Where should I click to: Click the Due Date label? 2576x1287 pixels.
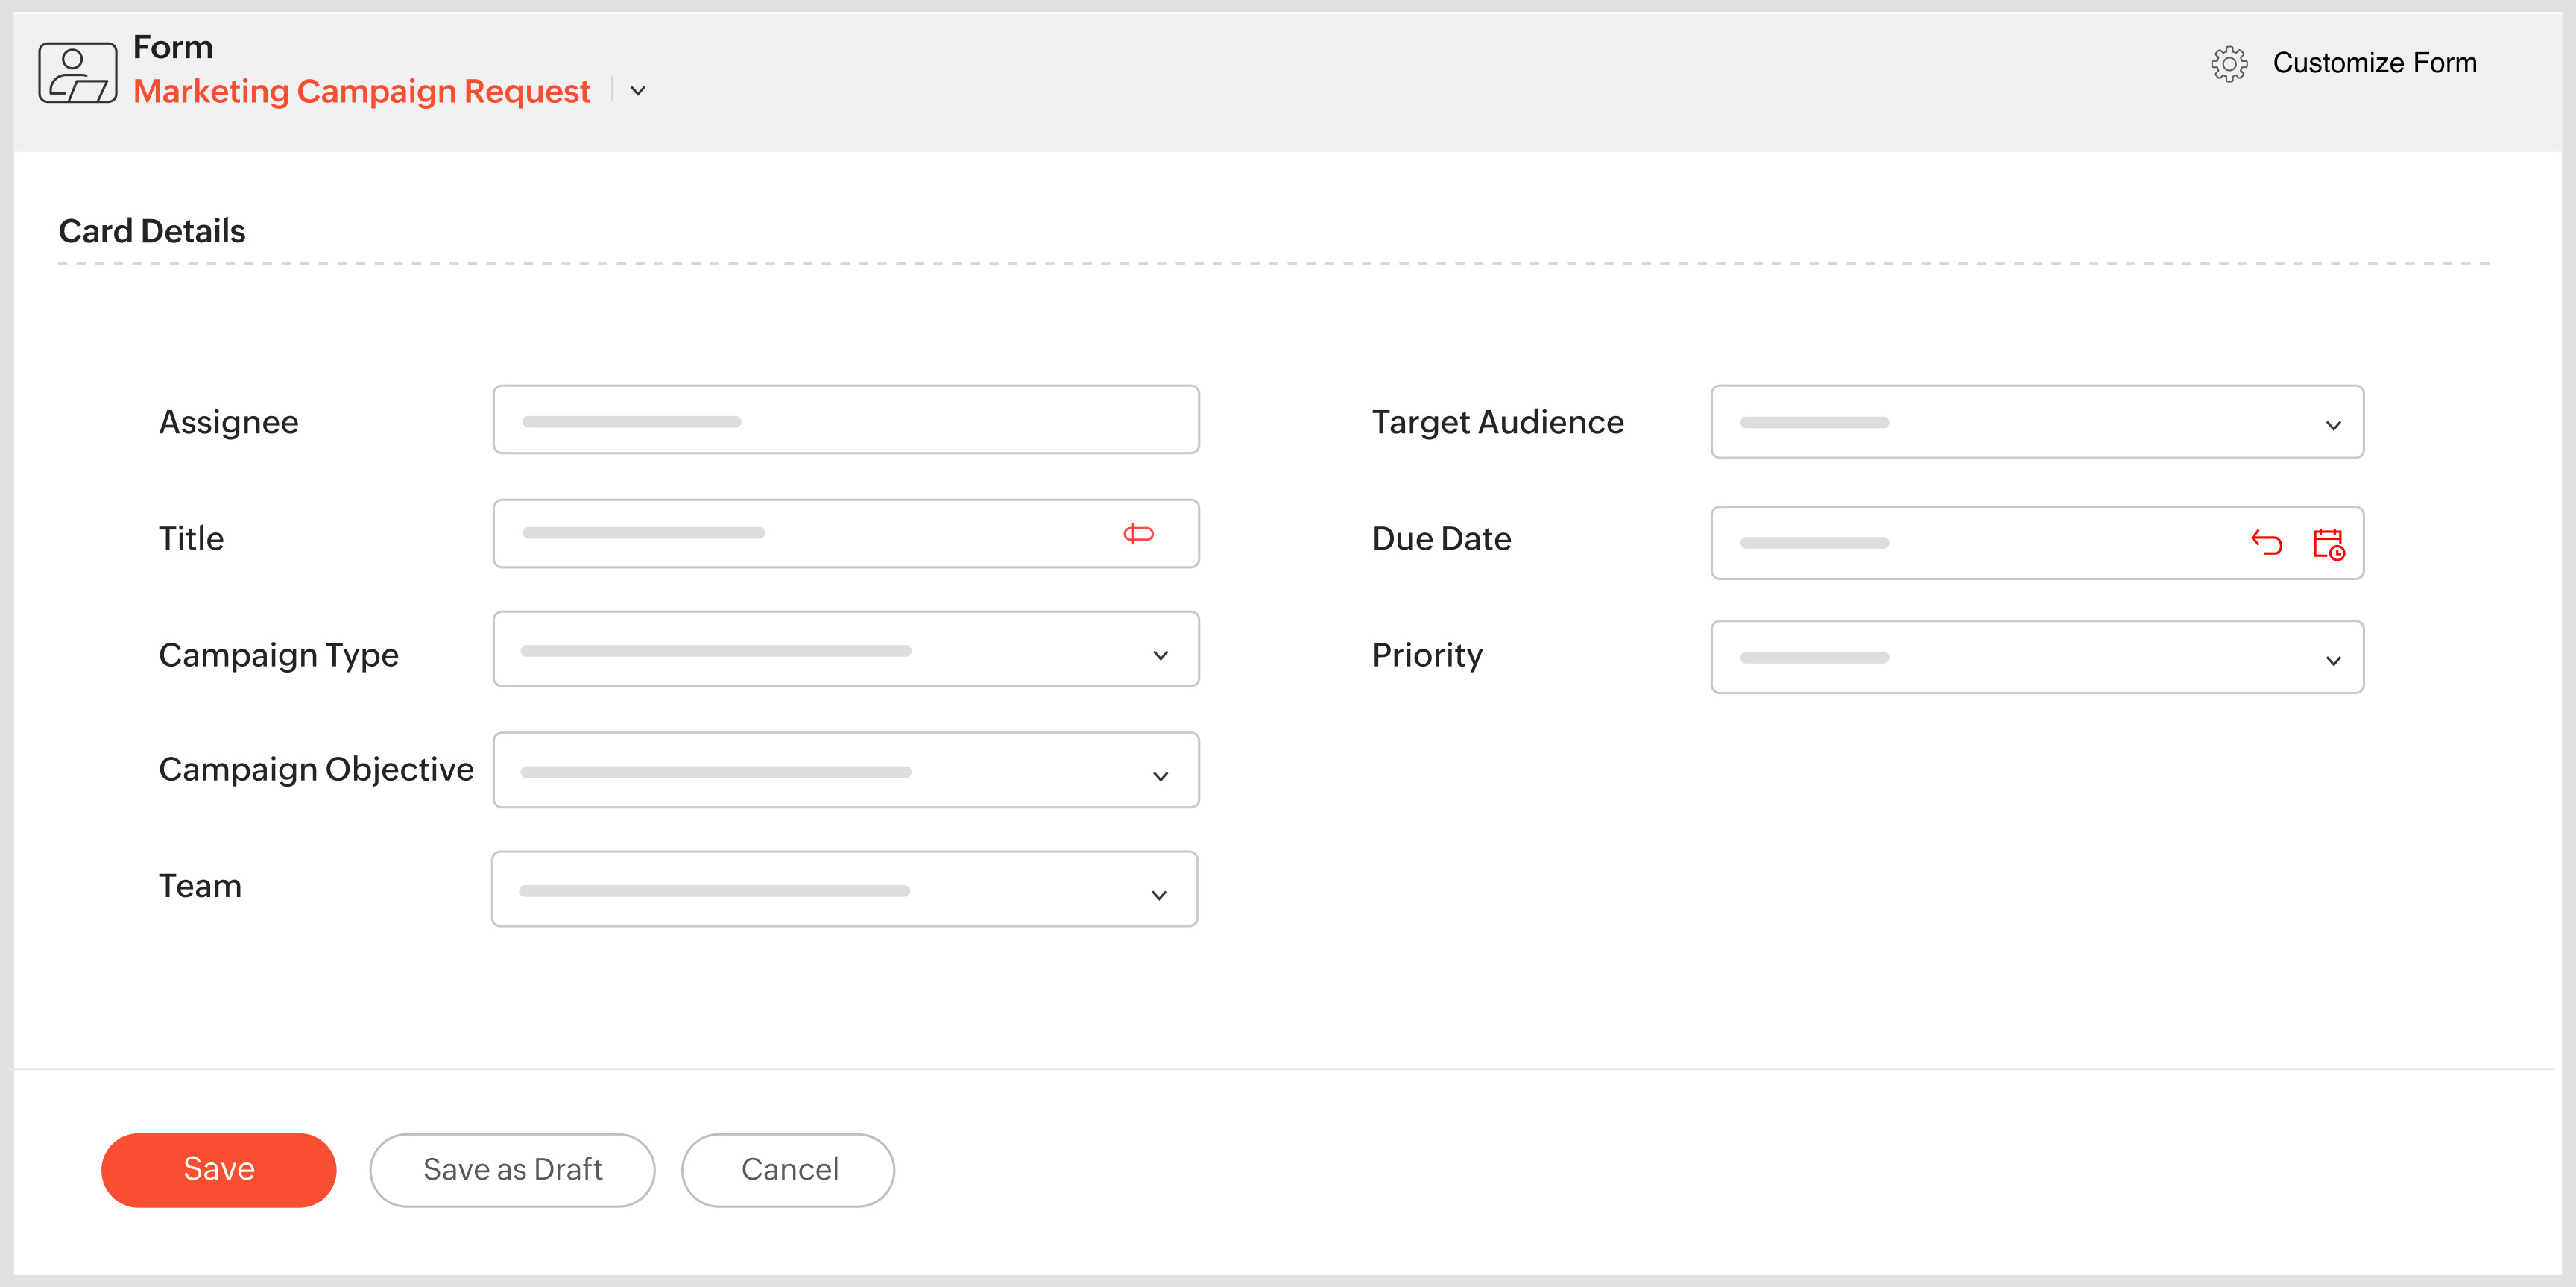pyautogui.click(x=1441, y=539)
